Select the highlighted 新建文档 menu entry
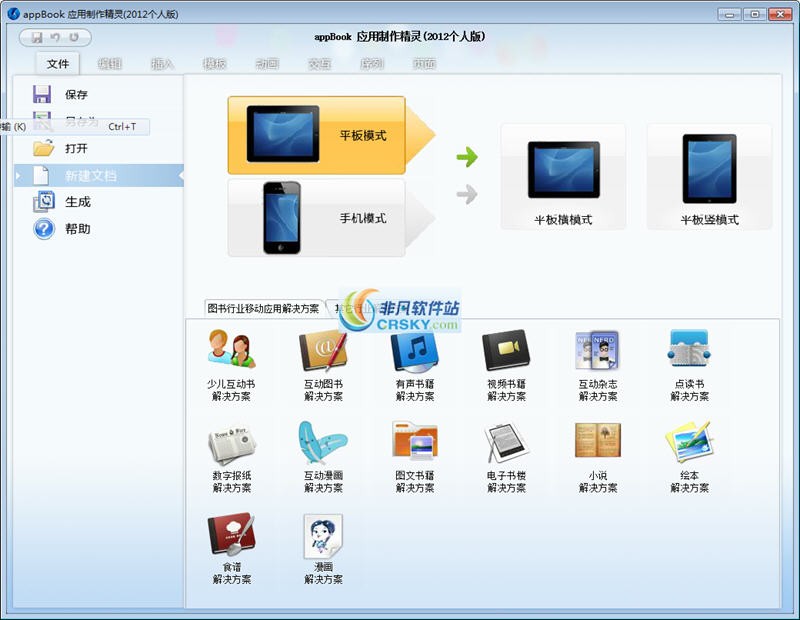 (98, 176)
